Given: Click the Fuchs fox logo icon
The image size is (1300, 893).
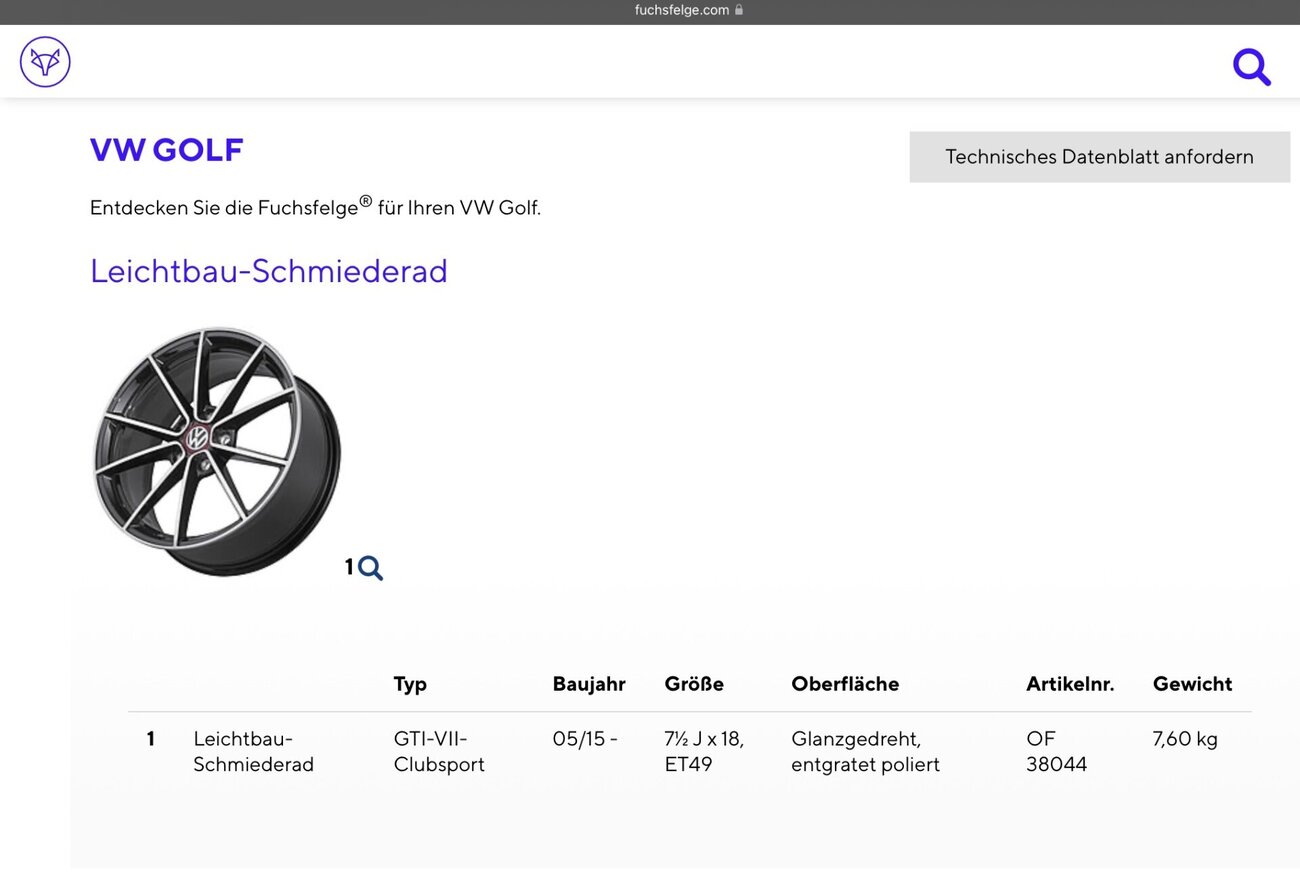Looking at the screenshot, I should point(45,62).
